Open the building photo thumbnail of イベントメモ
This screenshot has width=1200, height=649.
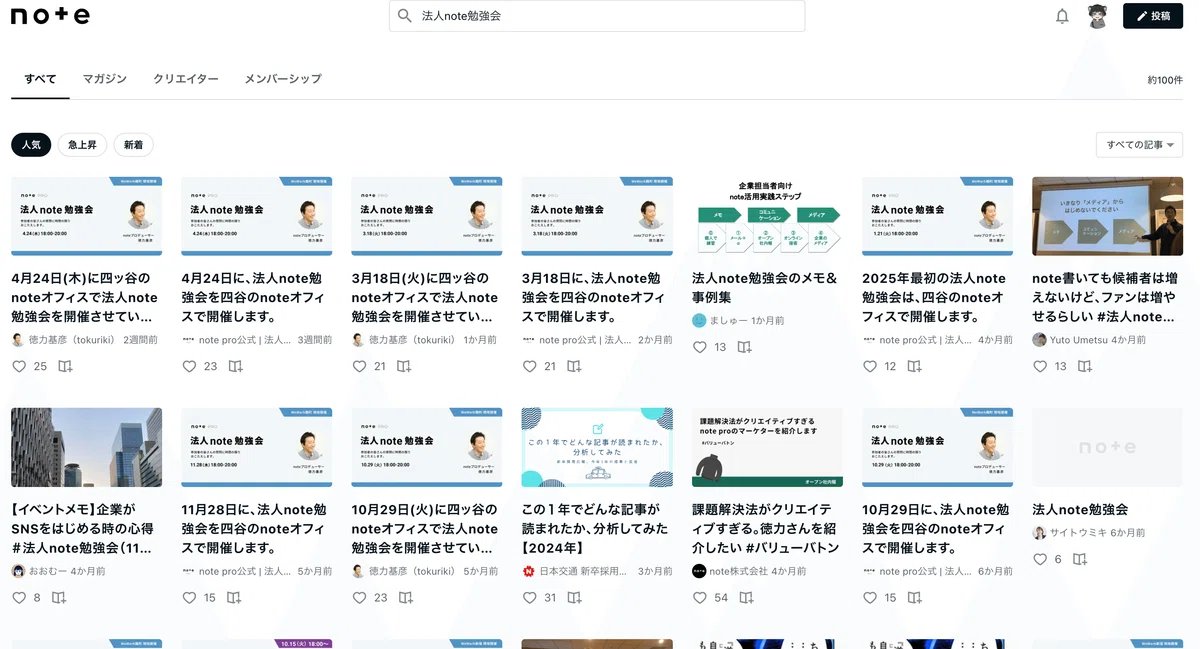click(86, 447)
